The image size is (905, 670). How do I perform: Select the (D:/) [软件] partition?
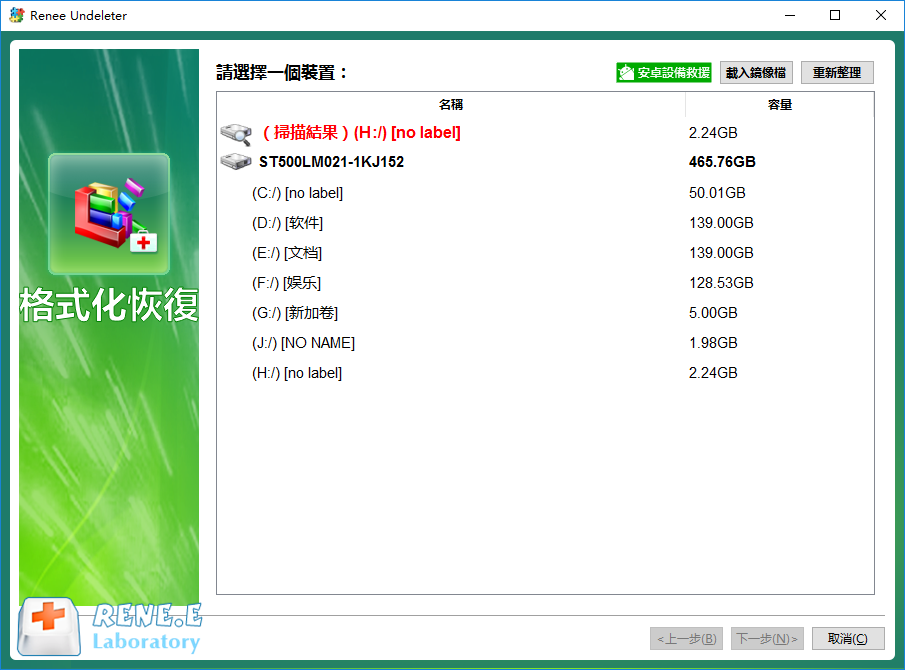pos(545,223)
